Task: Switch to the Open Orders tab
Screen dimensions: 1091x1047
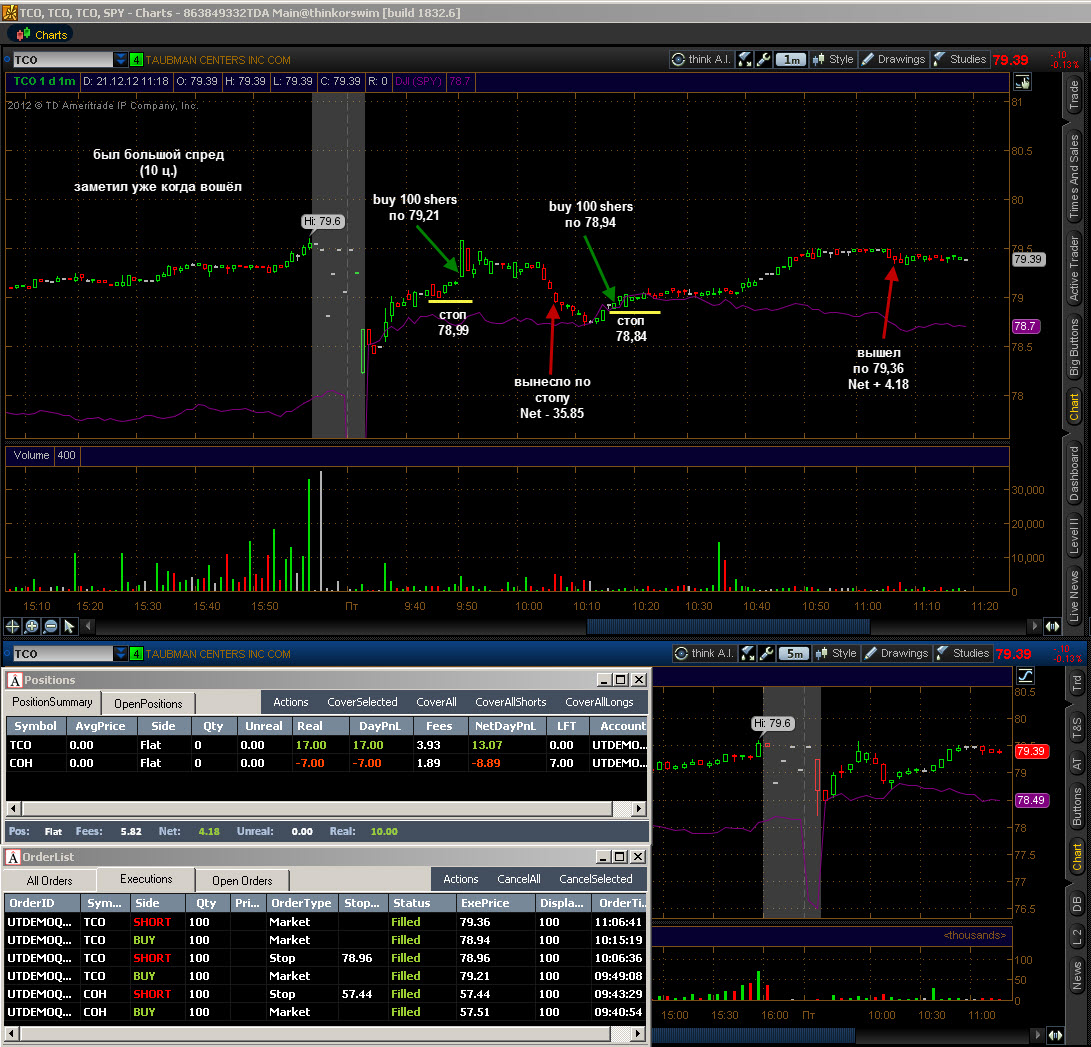Action: point(242,881)
